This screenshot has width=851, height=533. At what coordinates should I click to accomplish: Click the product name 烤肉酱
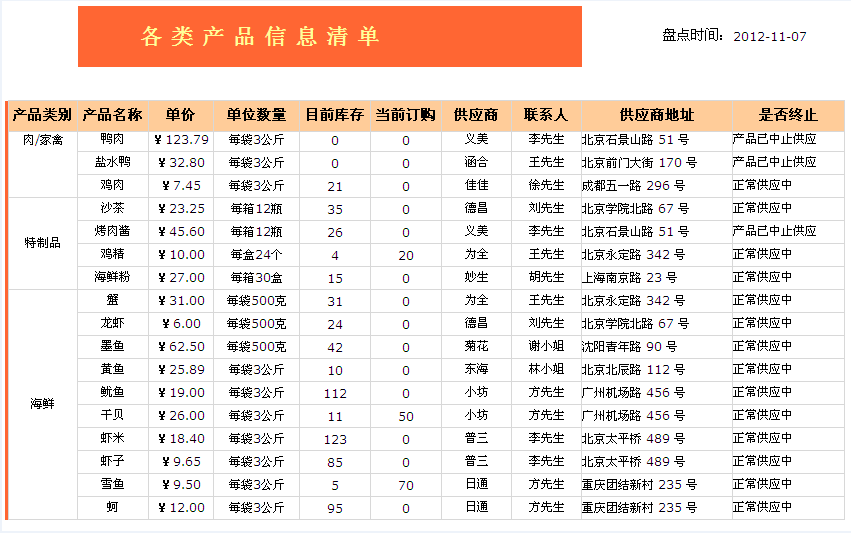(x=112, y=231)
